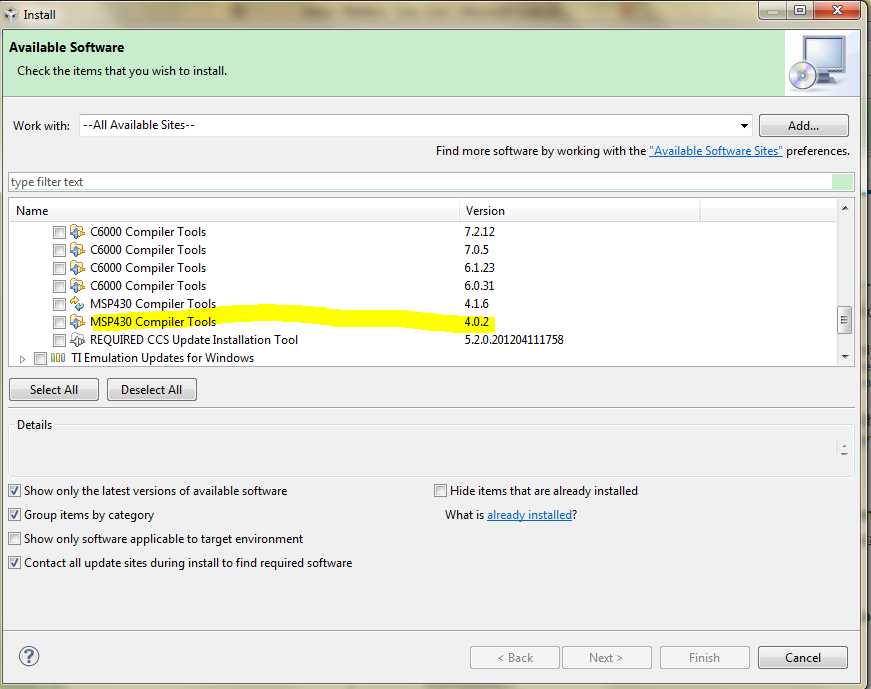Click version text 6.0.31
The width and height of the screenshot is (871, 689).
point(479,286)
